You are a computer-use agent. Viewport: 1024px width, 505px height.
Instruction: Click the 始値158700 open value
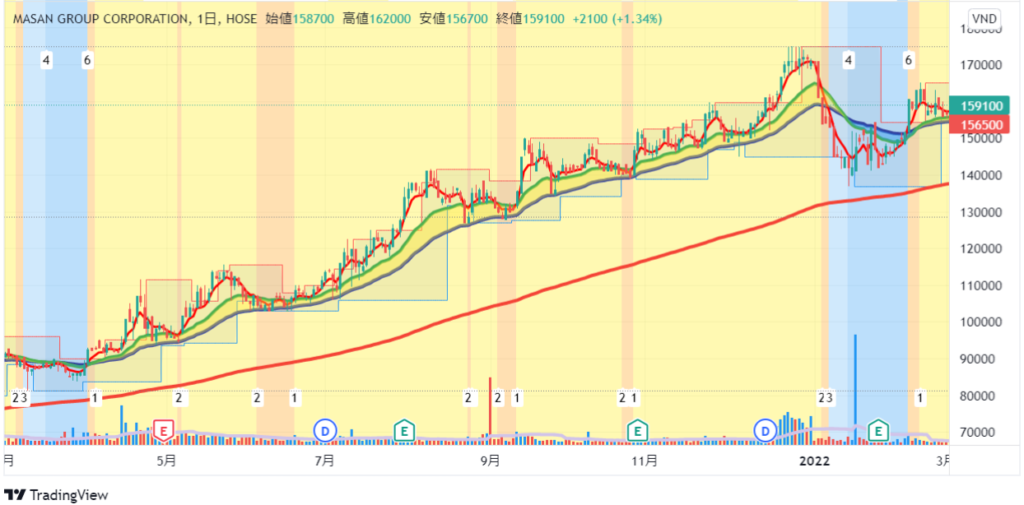click(x=302, y=19)
